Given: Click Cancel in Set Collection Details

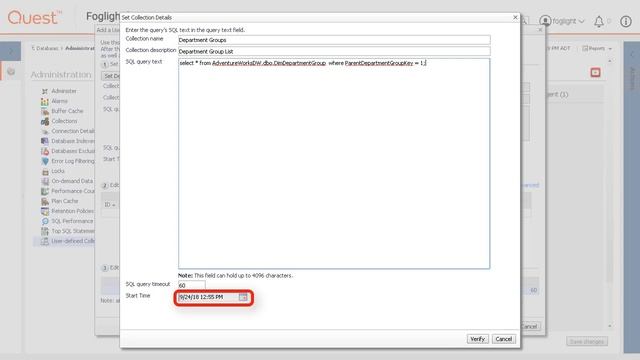Looking at the screenshot, I should pyautogui.click(x=503, y=339).
